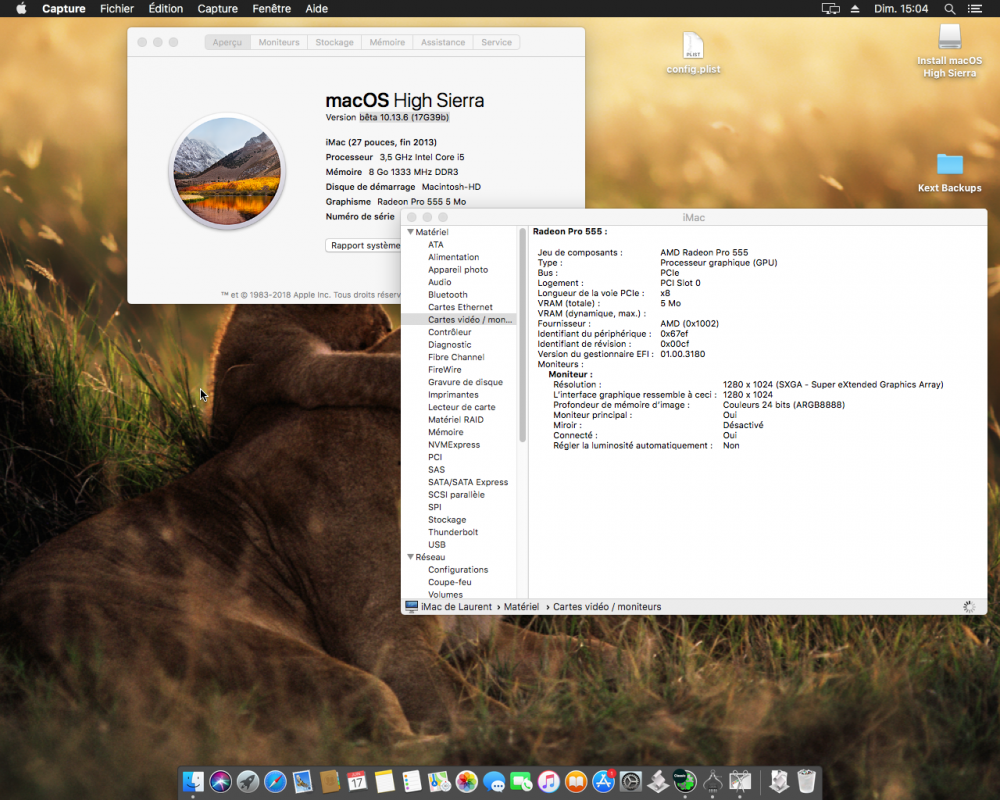Select Coupe-feu under Réseau
1000x800 pixels.
click(450, 582)
